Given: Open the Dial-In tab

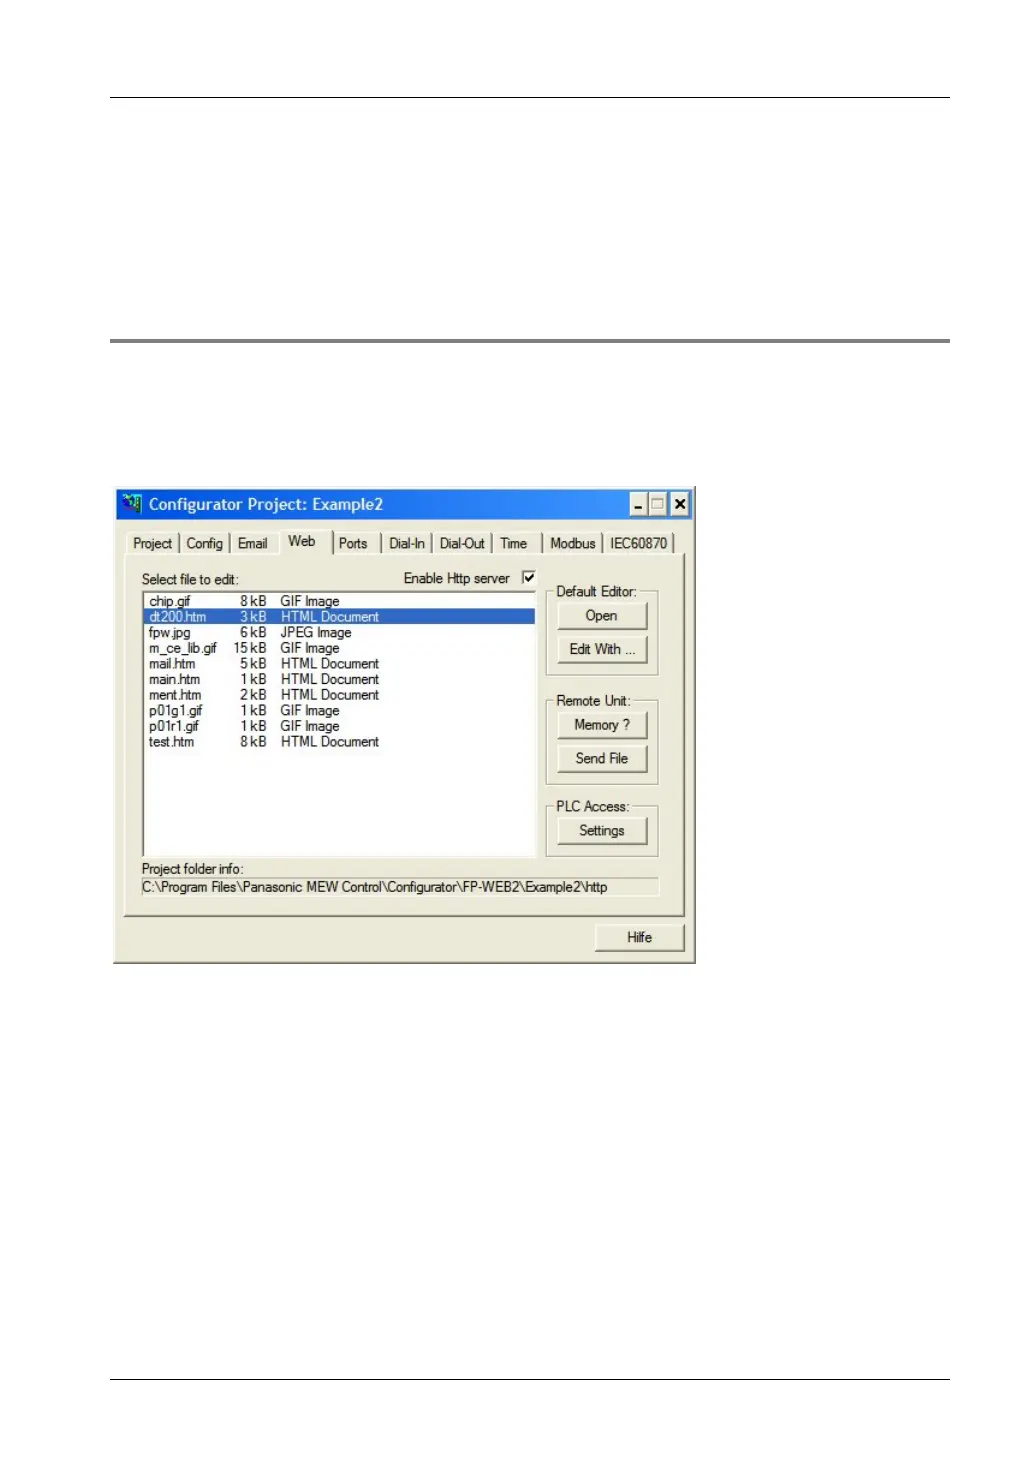Looking at the screenshot, I should click(407, 544).
